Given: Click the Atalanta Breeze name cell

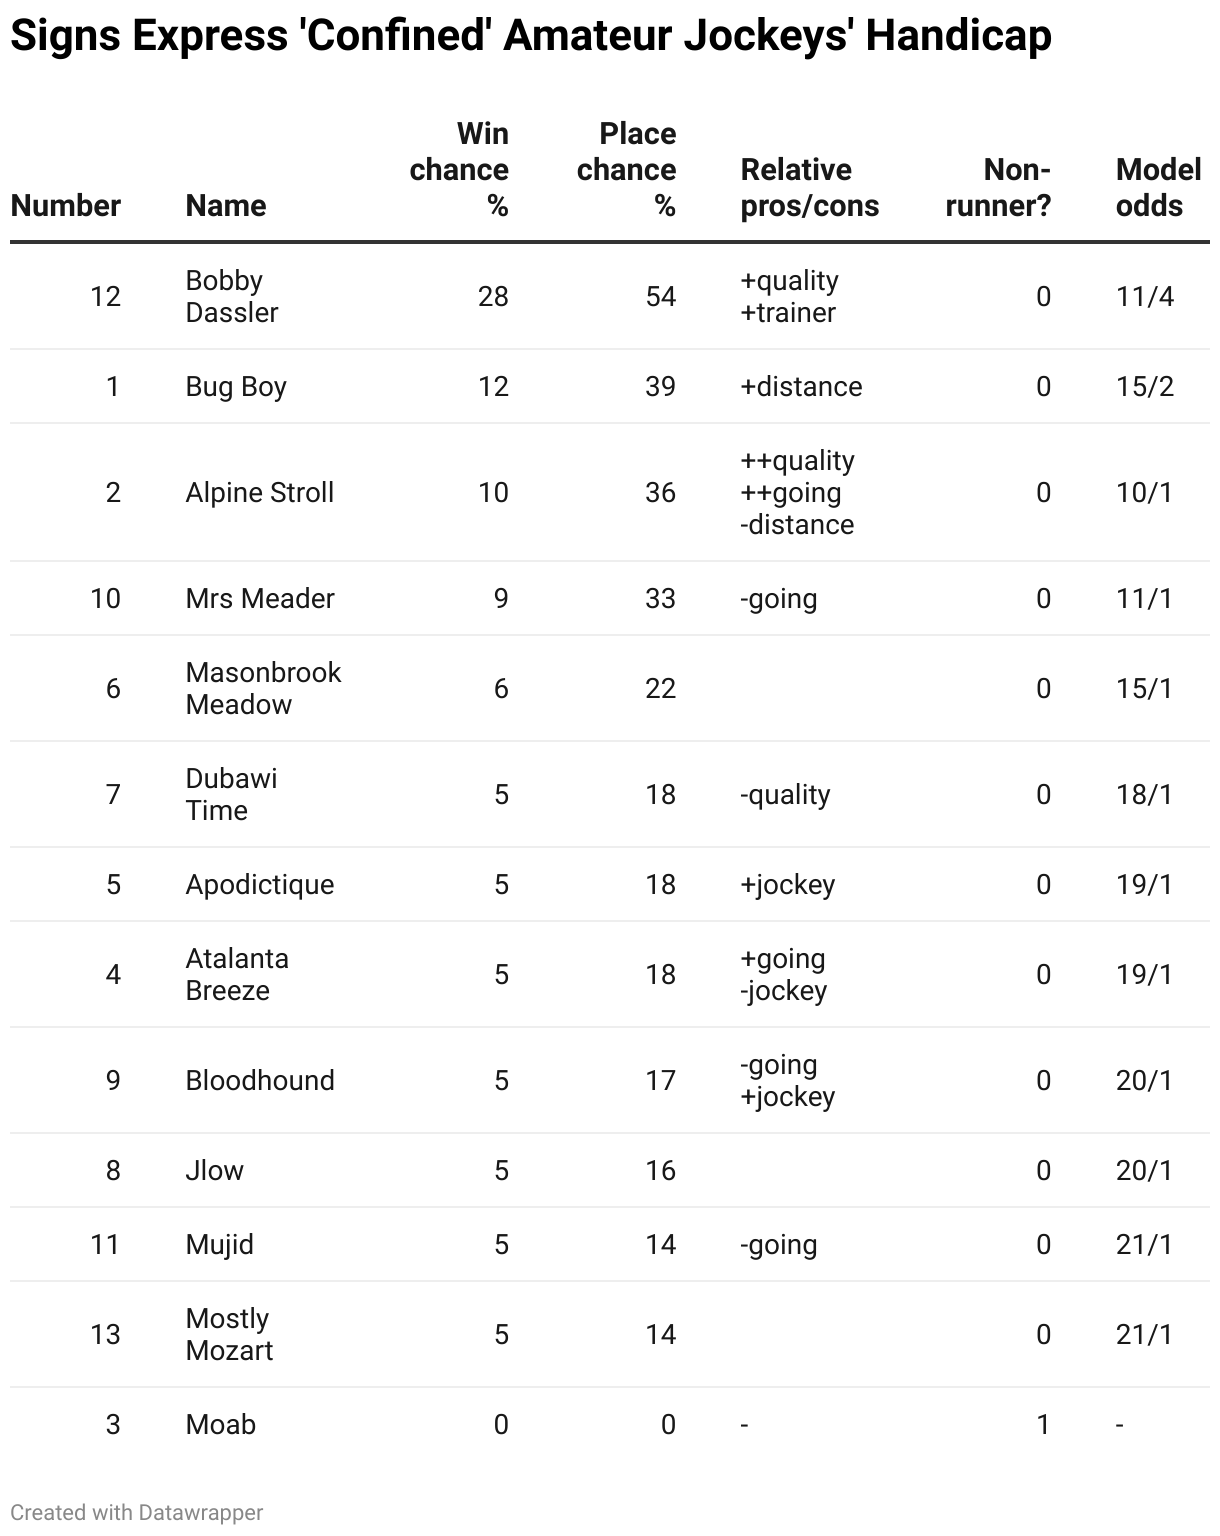Looking at the screenshot, I should 237,974.
